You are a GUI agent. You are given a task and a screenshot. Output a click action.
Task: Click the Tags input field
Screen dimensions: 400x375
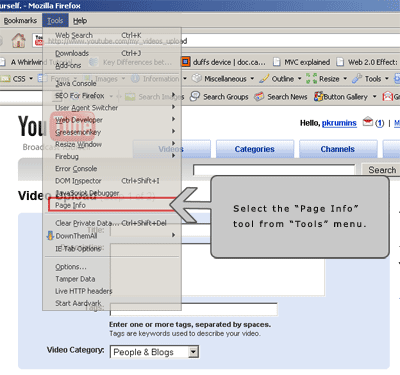point(194,309)
